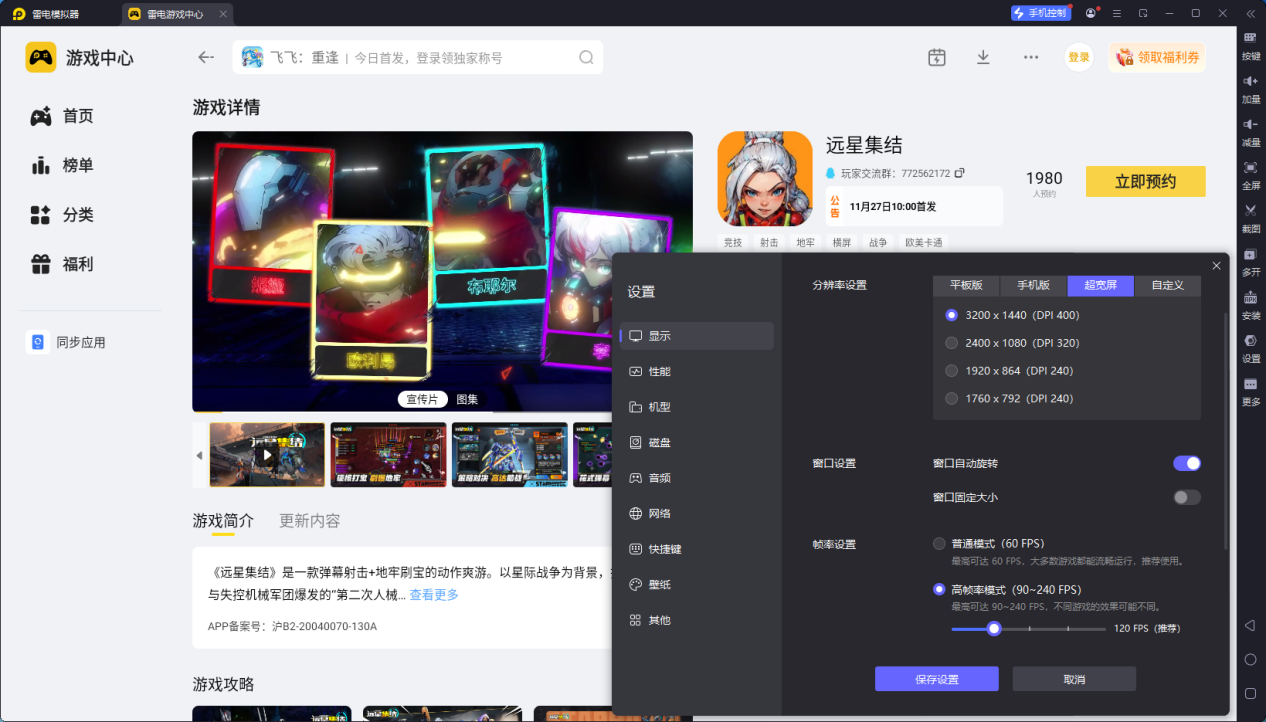Expand the three-dot more options menu

(x=1031, y=57)
